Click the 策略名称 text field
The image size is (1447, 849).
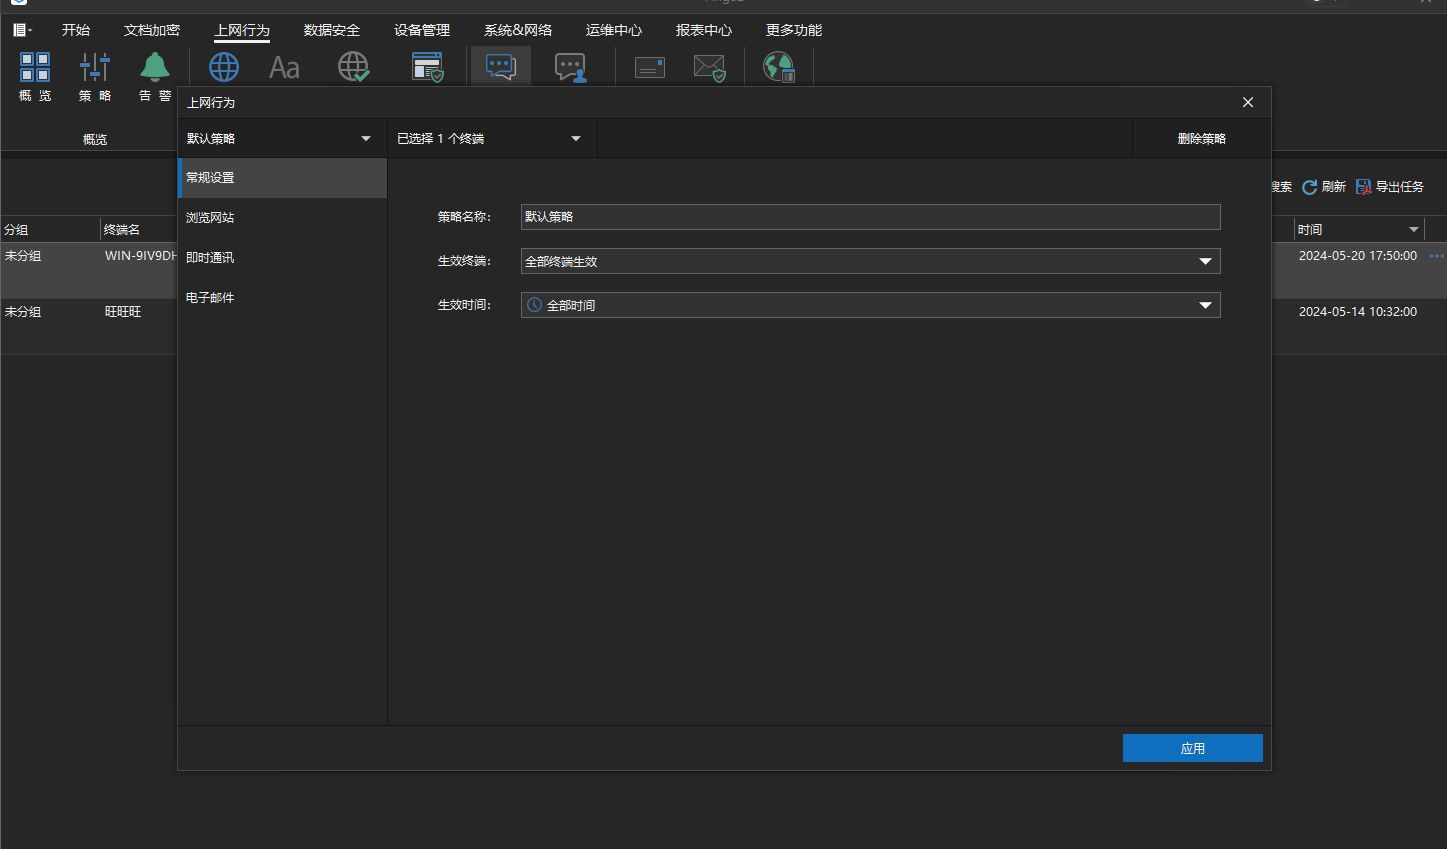point(871,217)
